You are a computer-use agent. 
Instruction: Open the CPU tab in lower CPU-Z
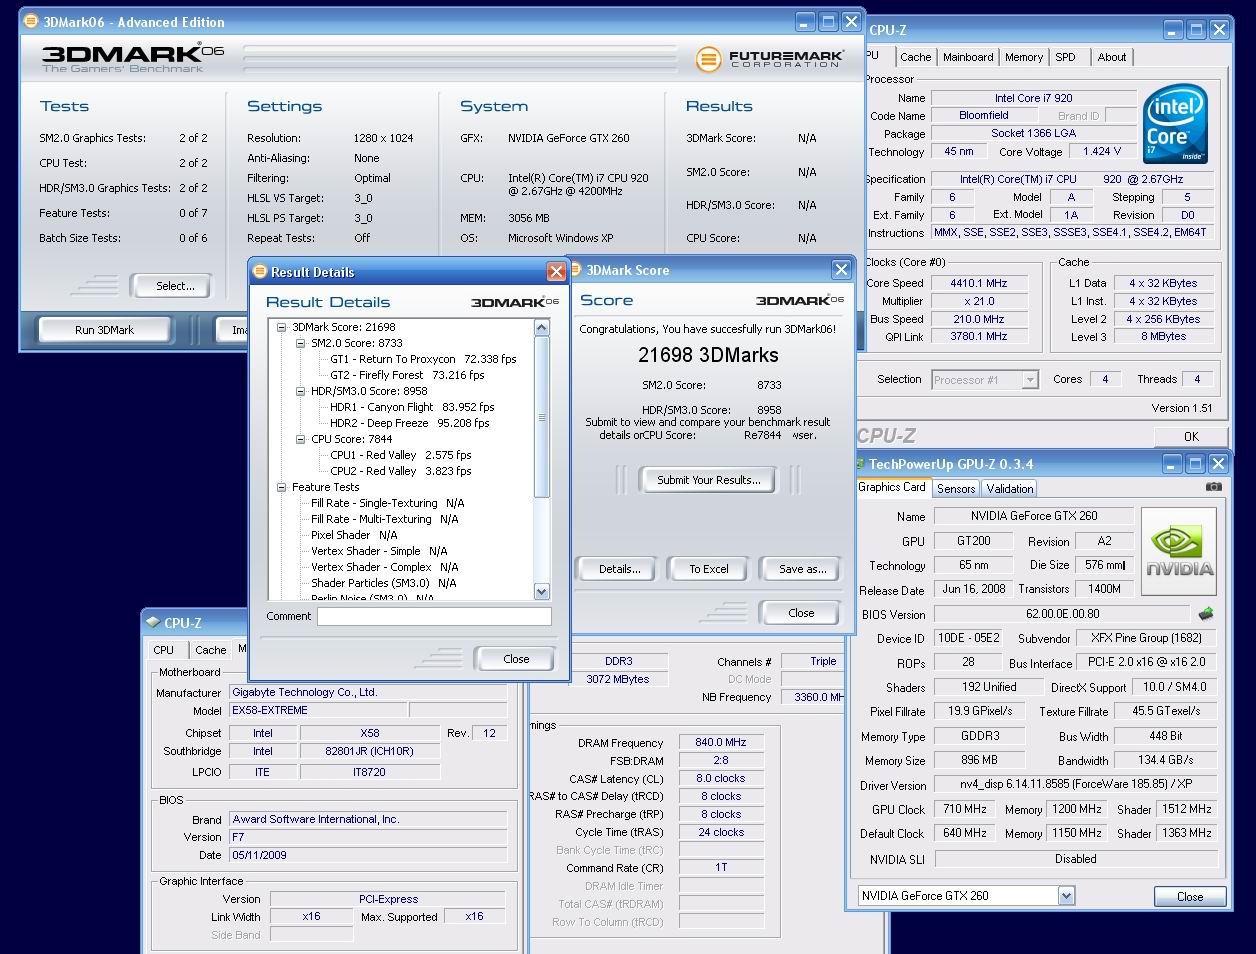163,650
